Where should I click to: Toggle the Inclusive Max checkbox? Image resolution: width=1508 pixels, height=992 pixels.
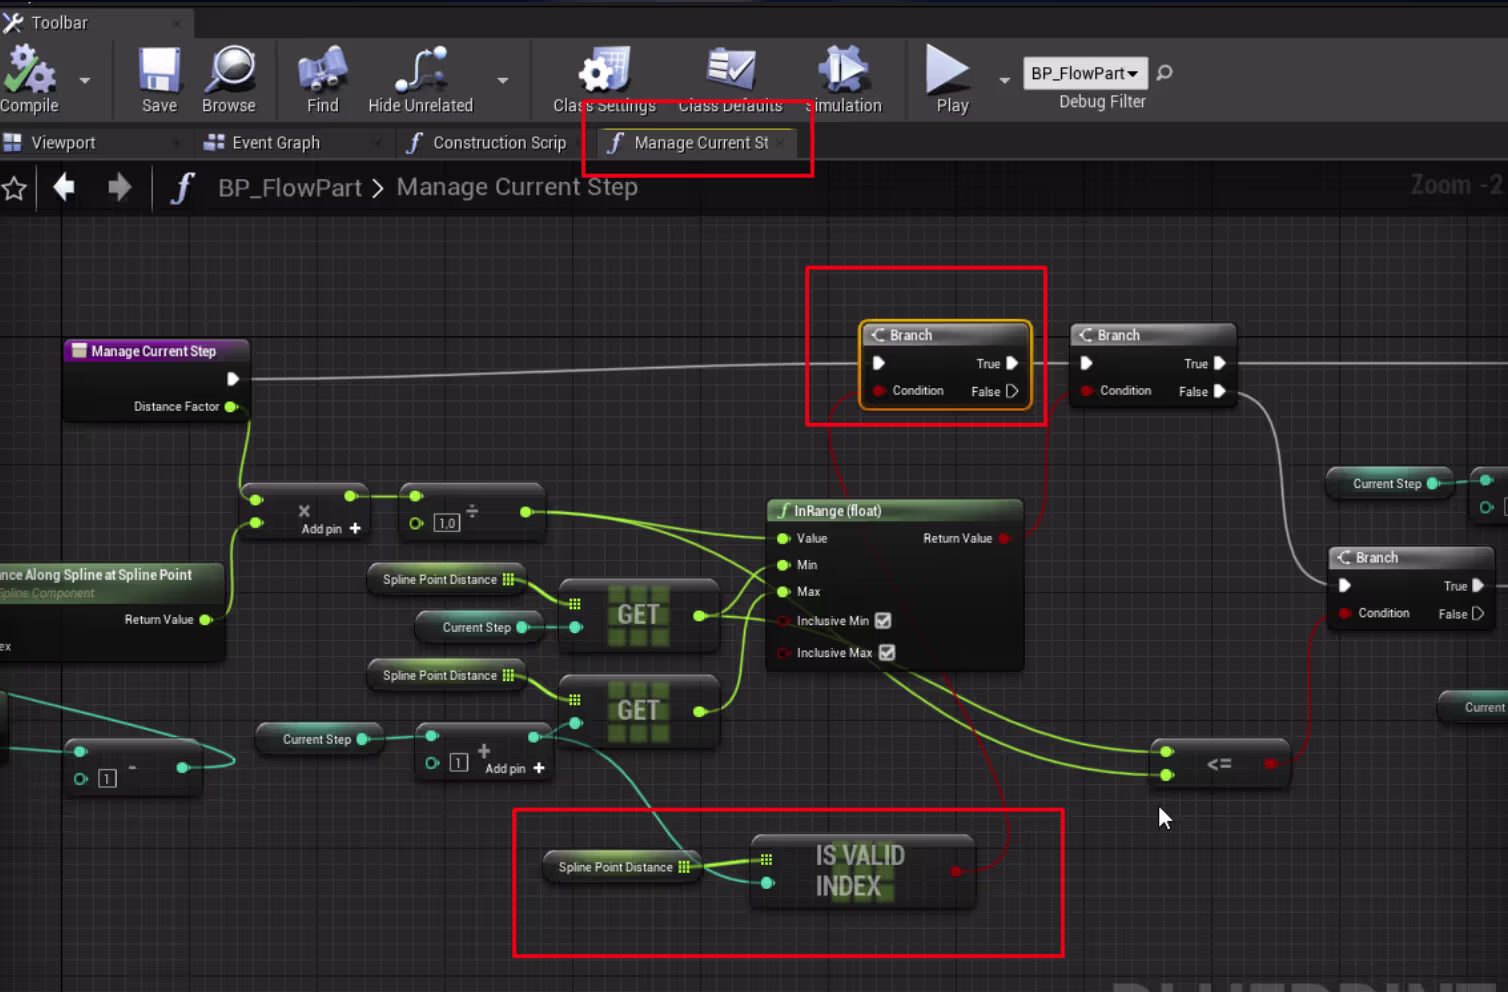pos(887,653)
